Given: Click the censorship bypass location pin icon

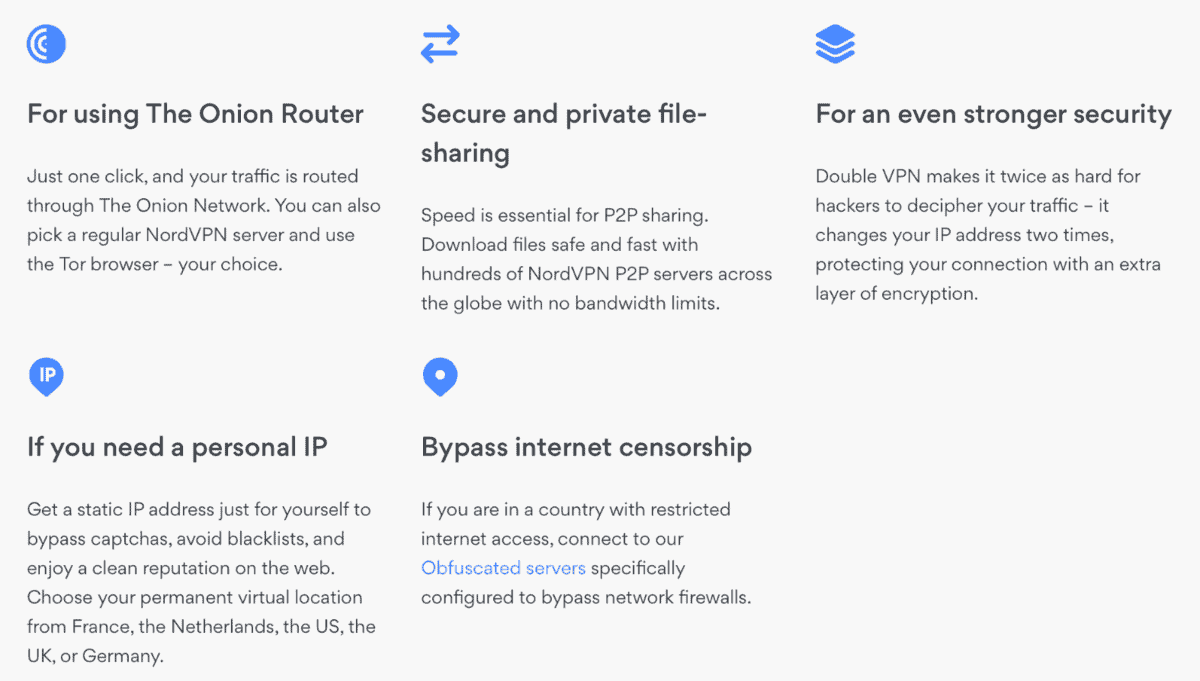Looking at the screenshot, I should 440,377.
